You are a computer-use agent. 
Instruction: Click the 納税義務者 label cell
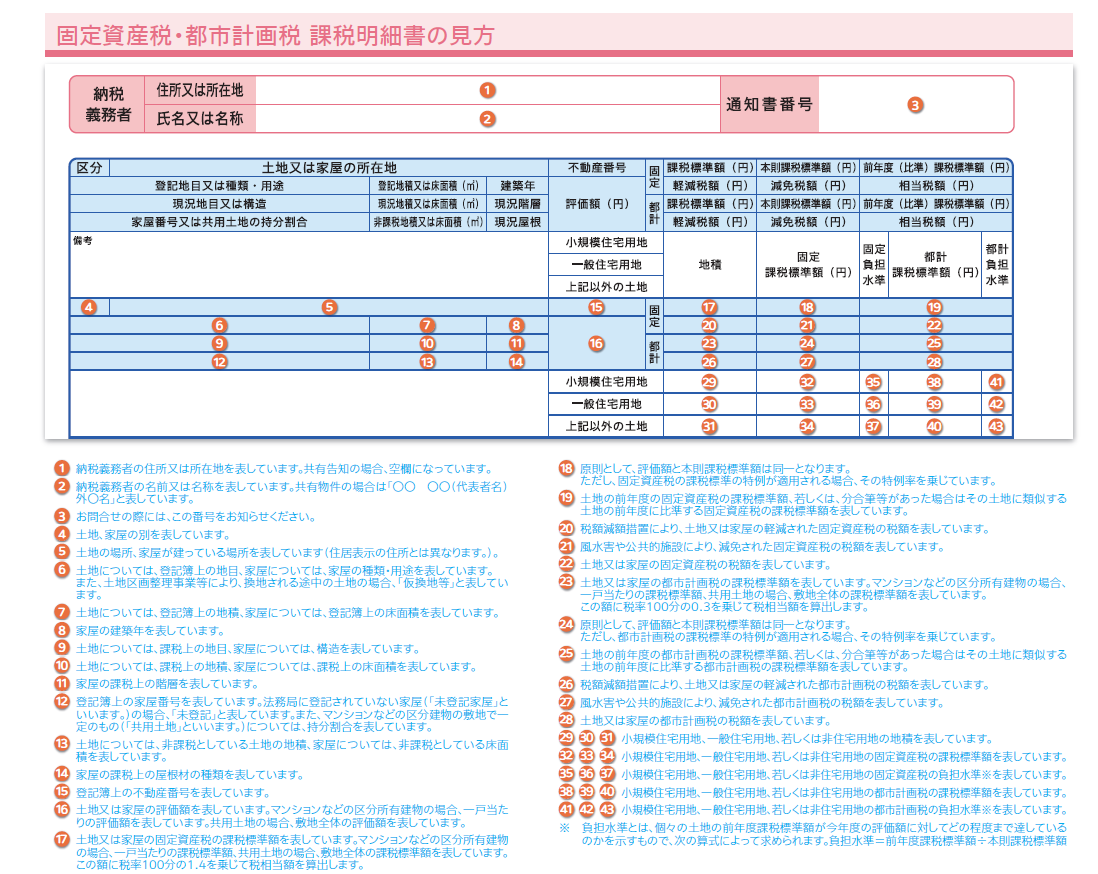pos(108,104)
